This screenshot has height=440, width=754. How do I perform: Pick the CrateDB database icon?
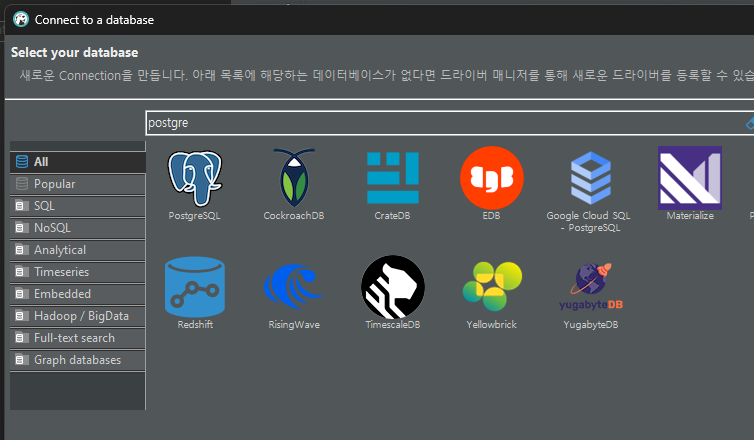[393, 178]
